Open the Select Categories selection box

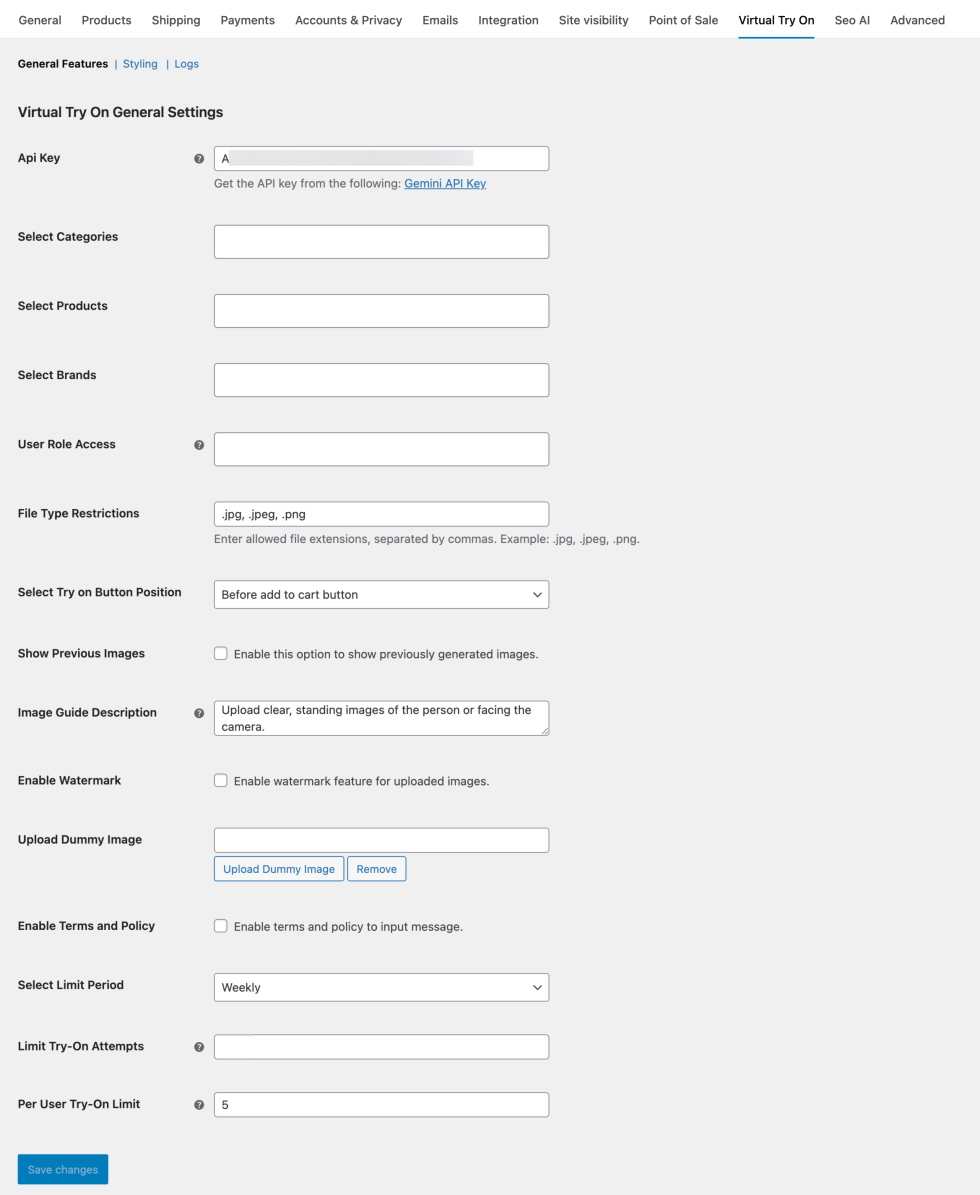click(381, 242)
